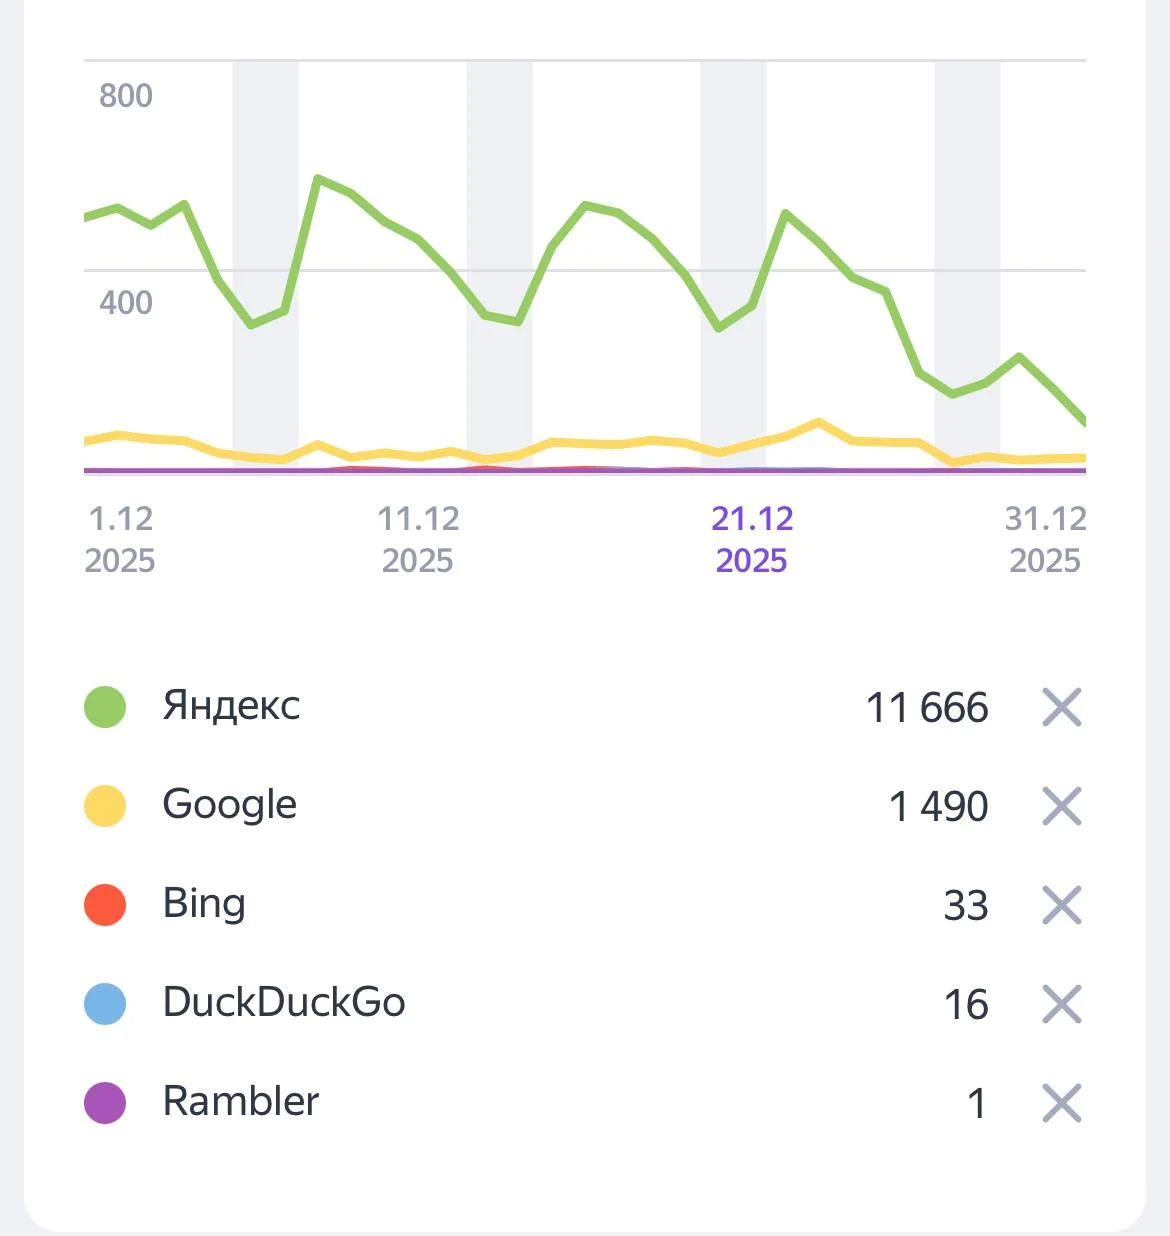Click the 800 y-axis gridline label

126,96
